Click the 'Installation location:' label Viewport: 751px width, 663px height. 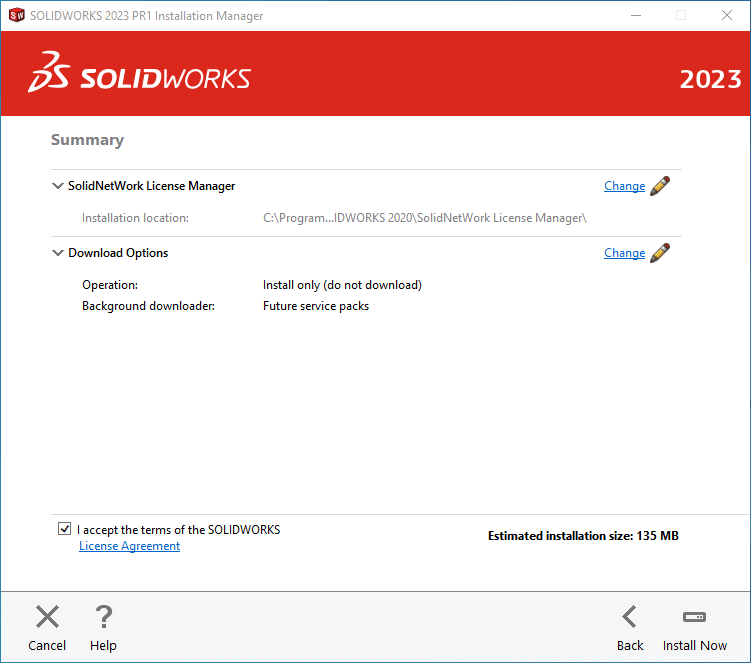[136, 218]
